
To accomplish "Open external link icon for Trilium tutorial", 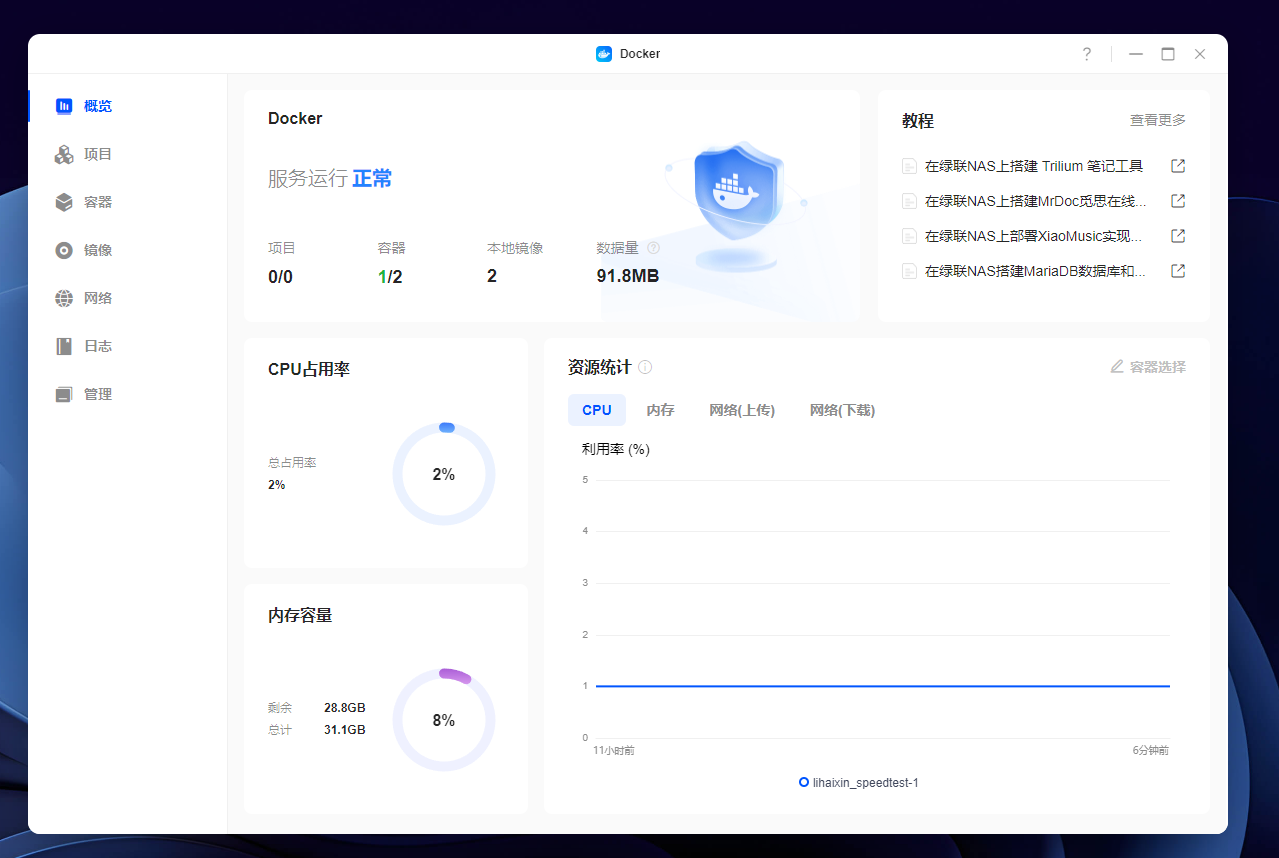I will tap(1178, 166).
